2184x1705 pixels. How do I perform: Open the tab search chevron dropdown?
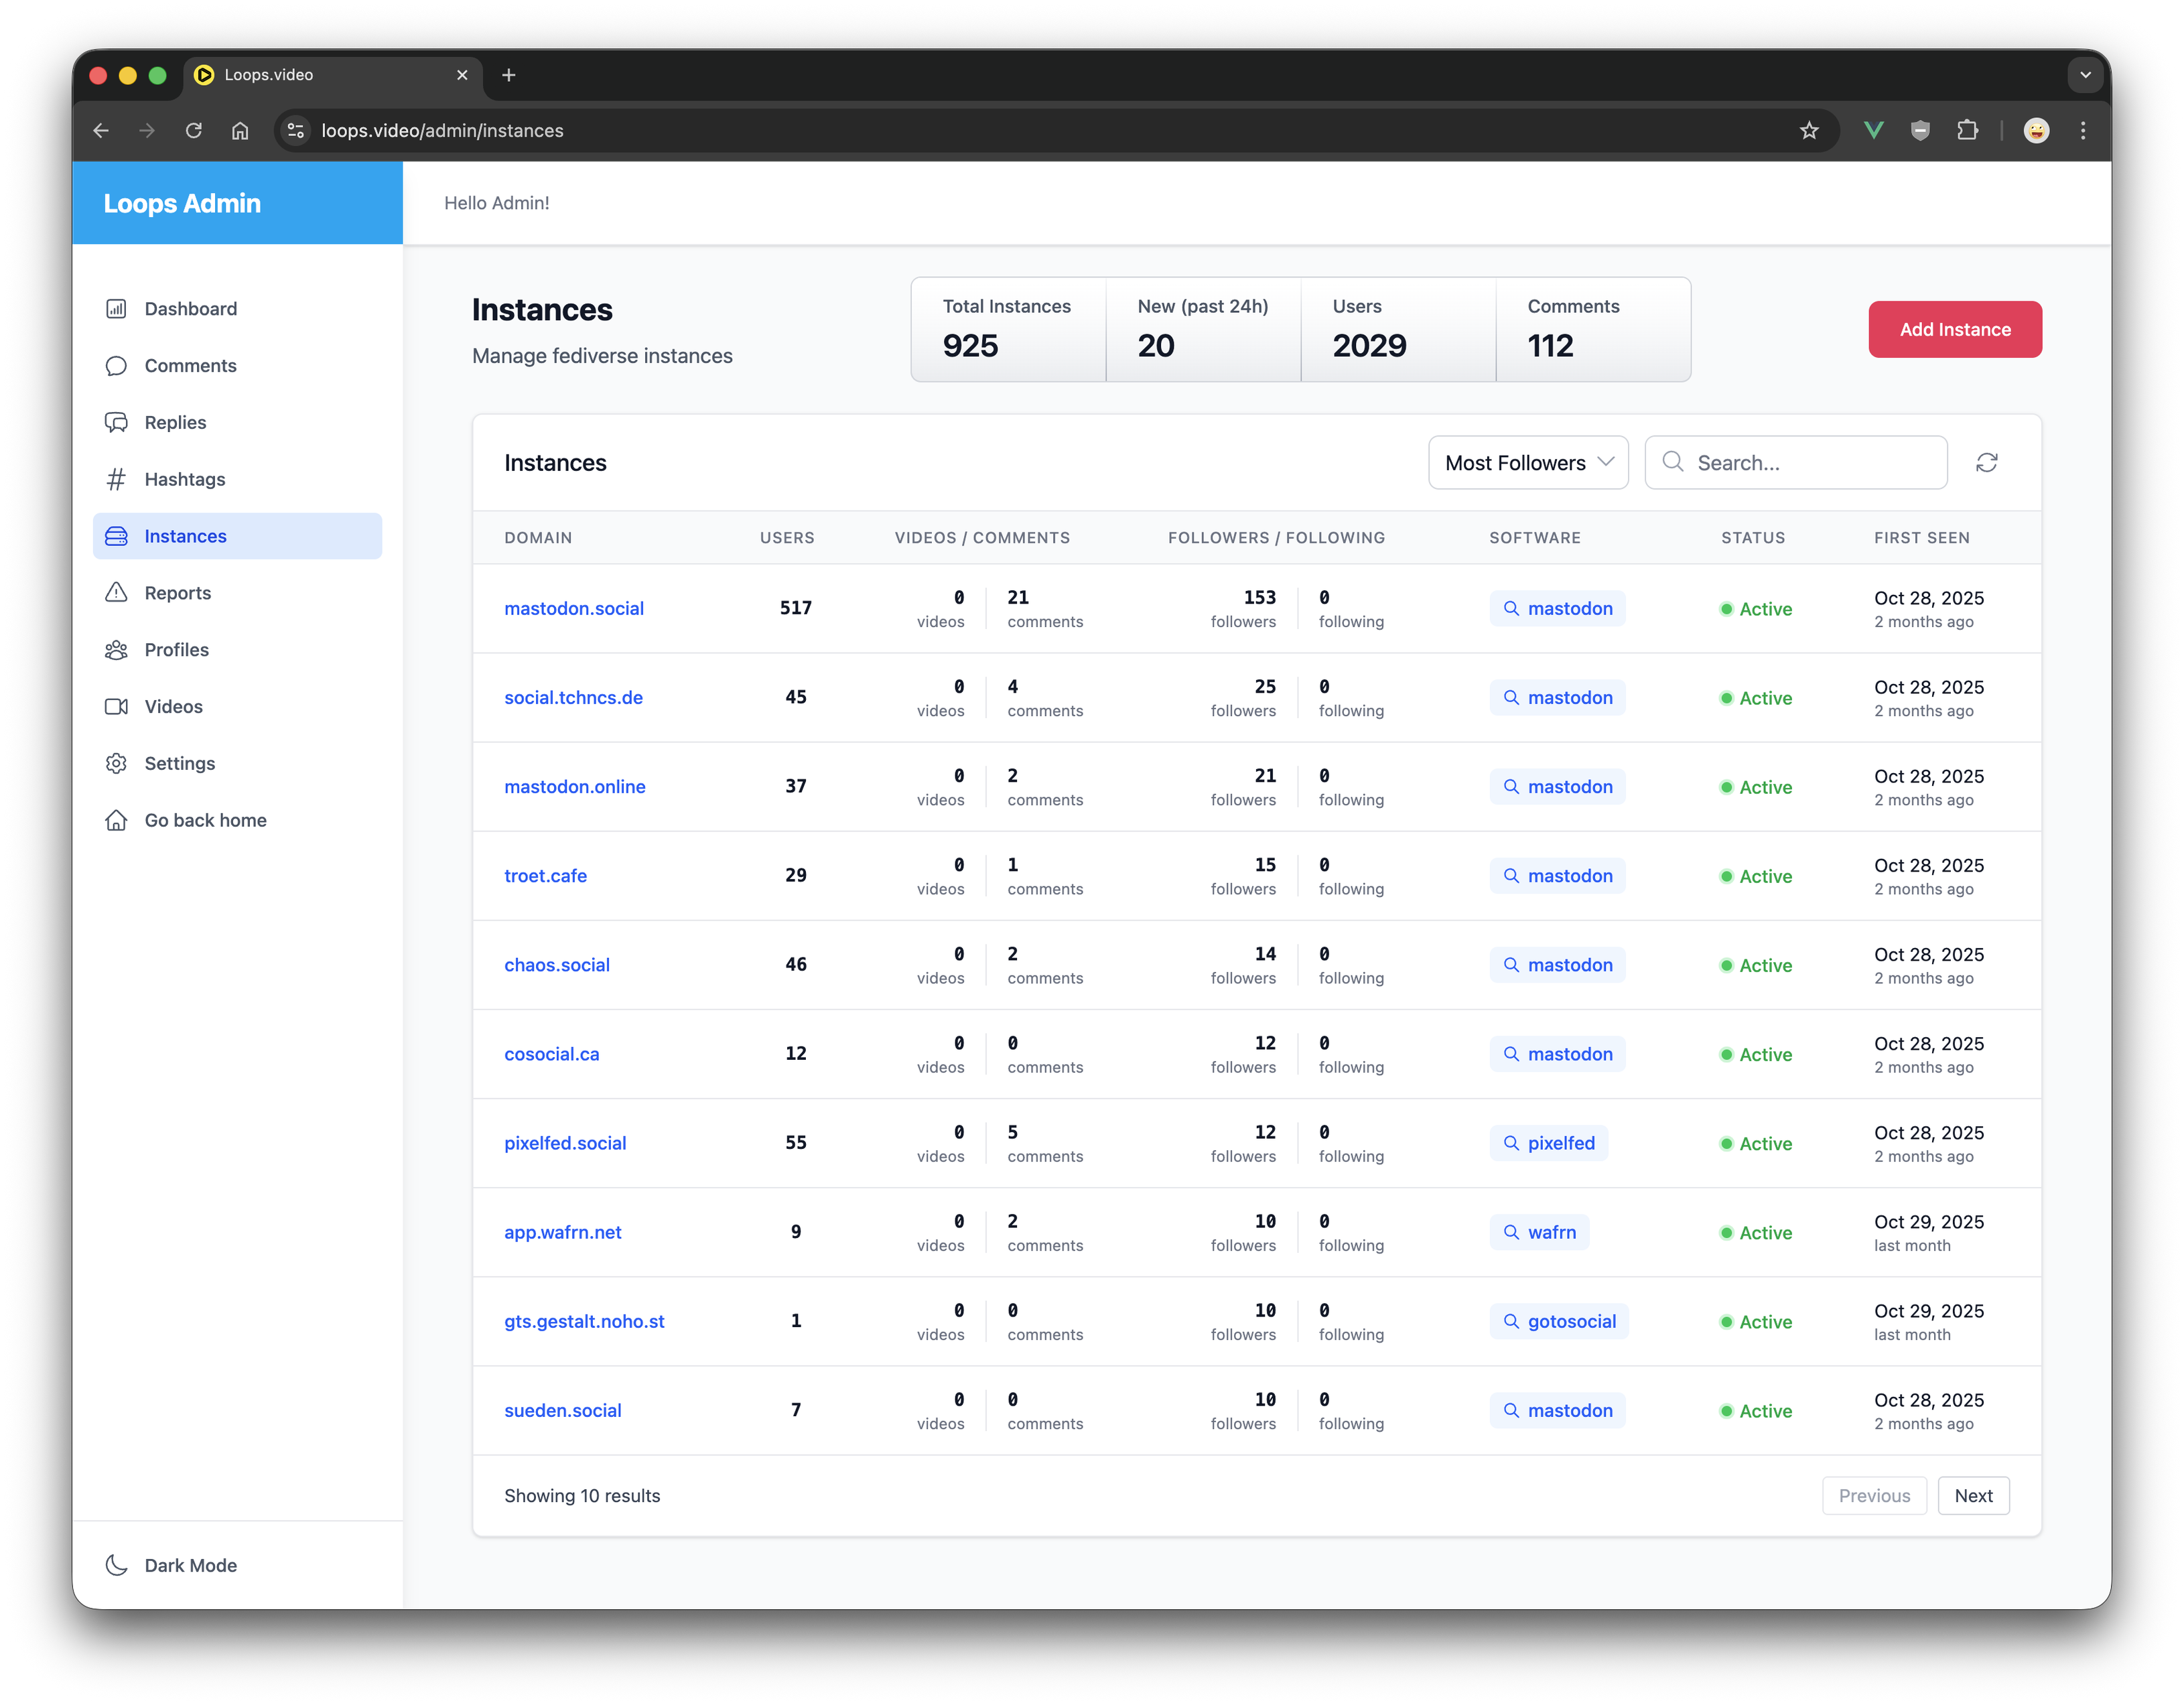coord(2085,75)
